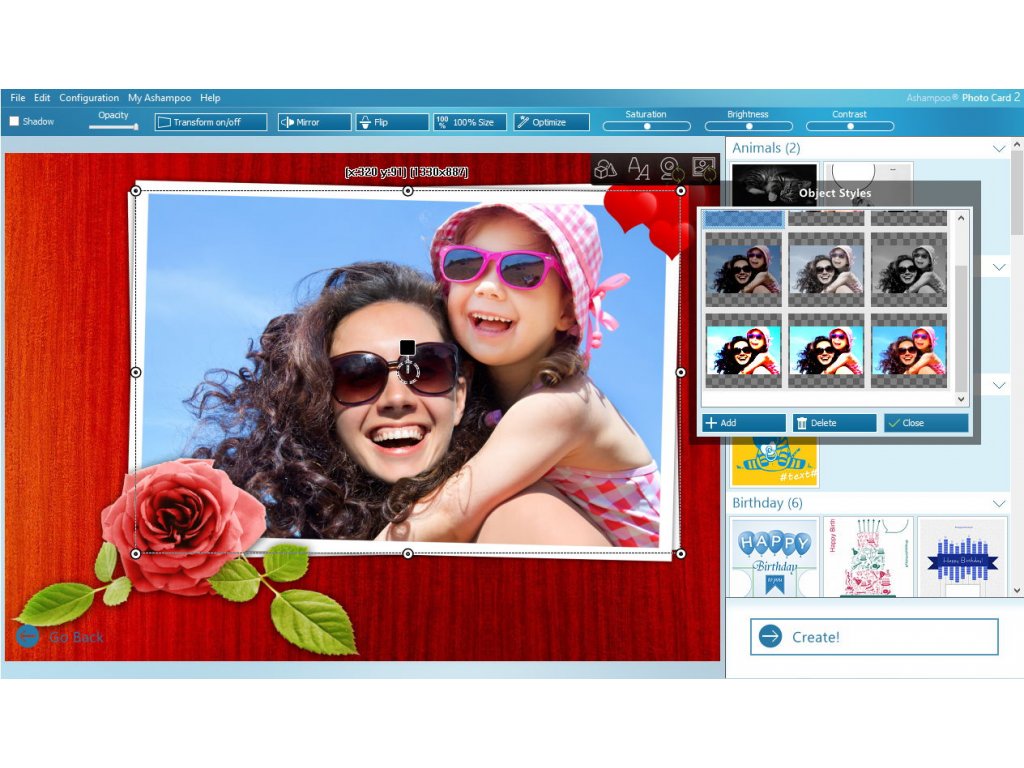Select the middle high-contrast cyan style thumbnail

coord(826,351)
